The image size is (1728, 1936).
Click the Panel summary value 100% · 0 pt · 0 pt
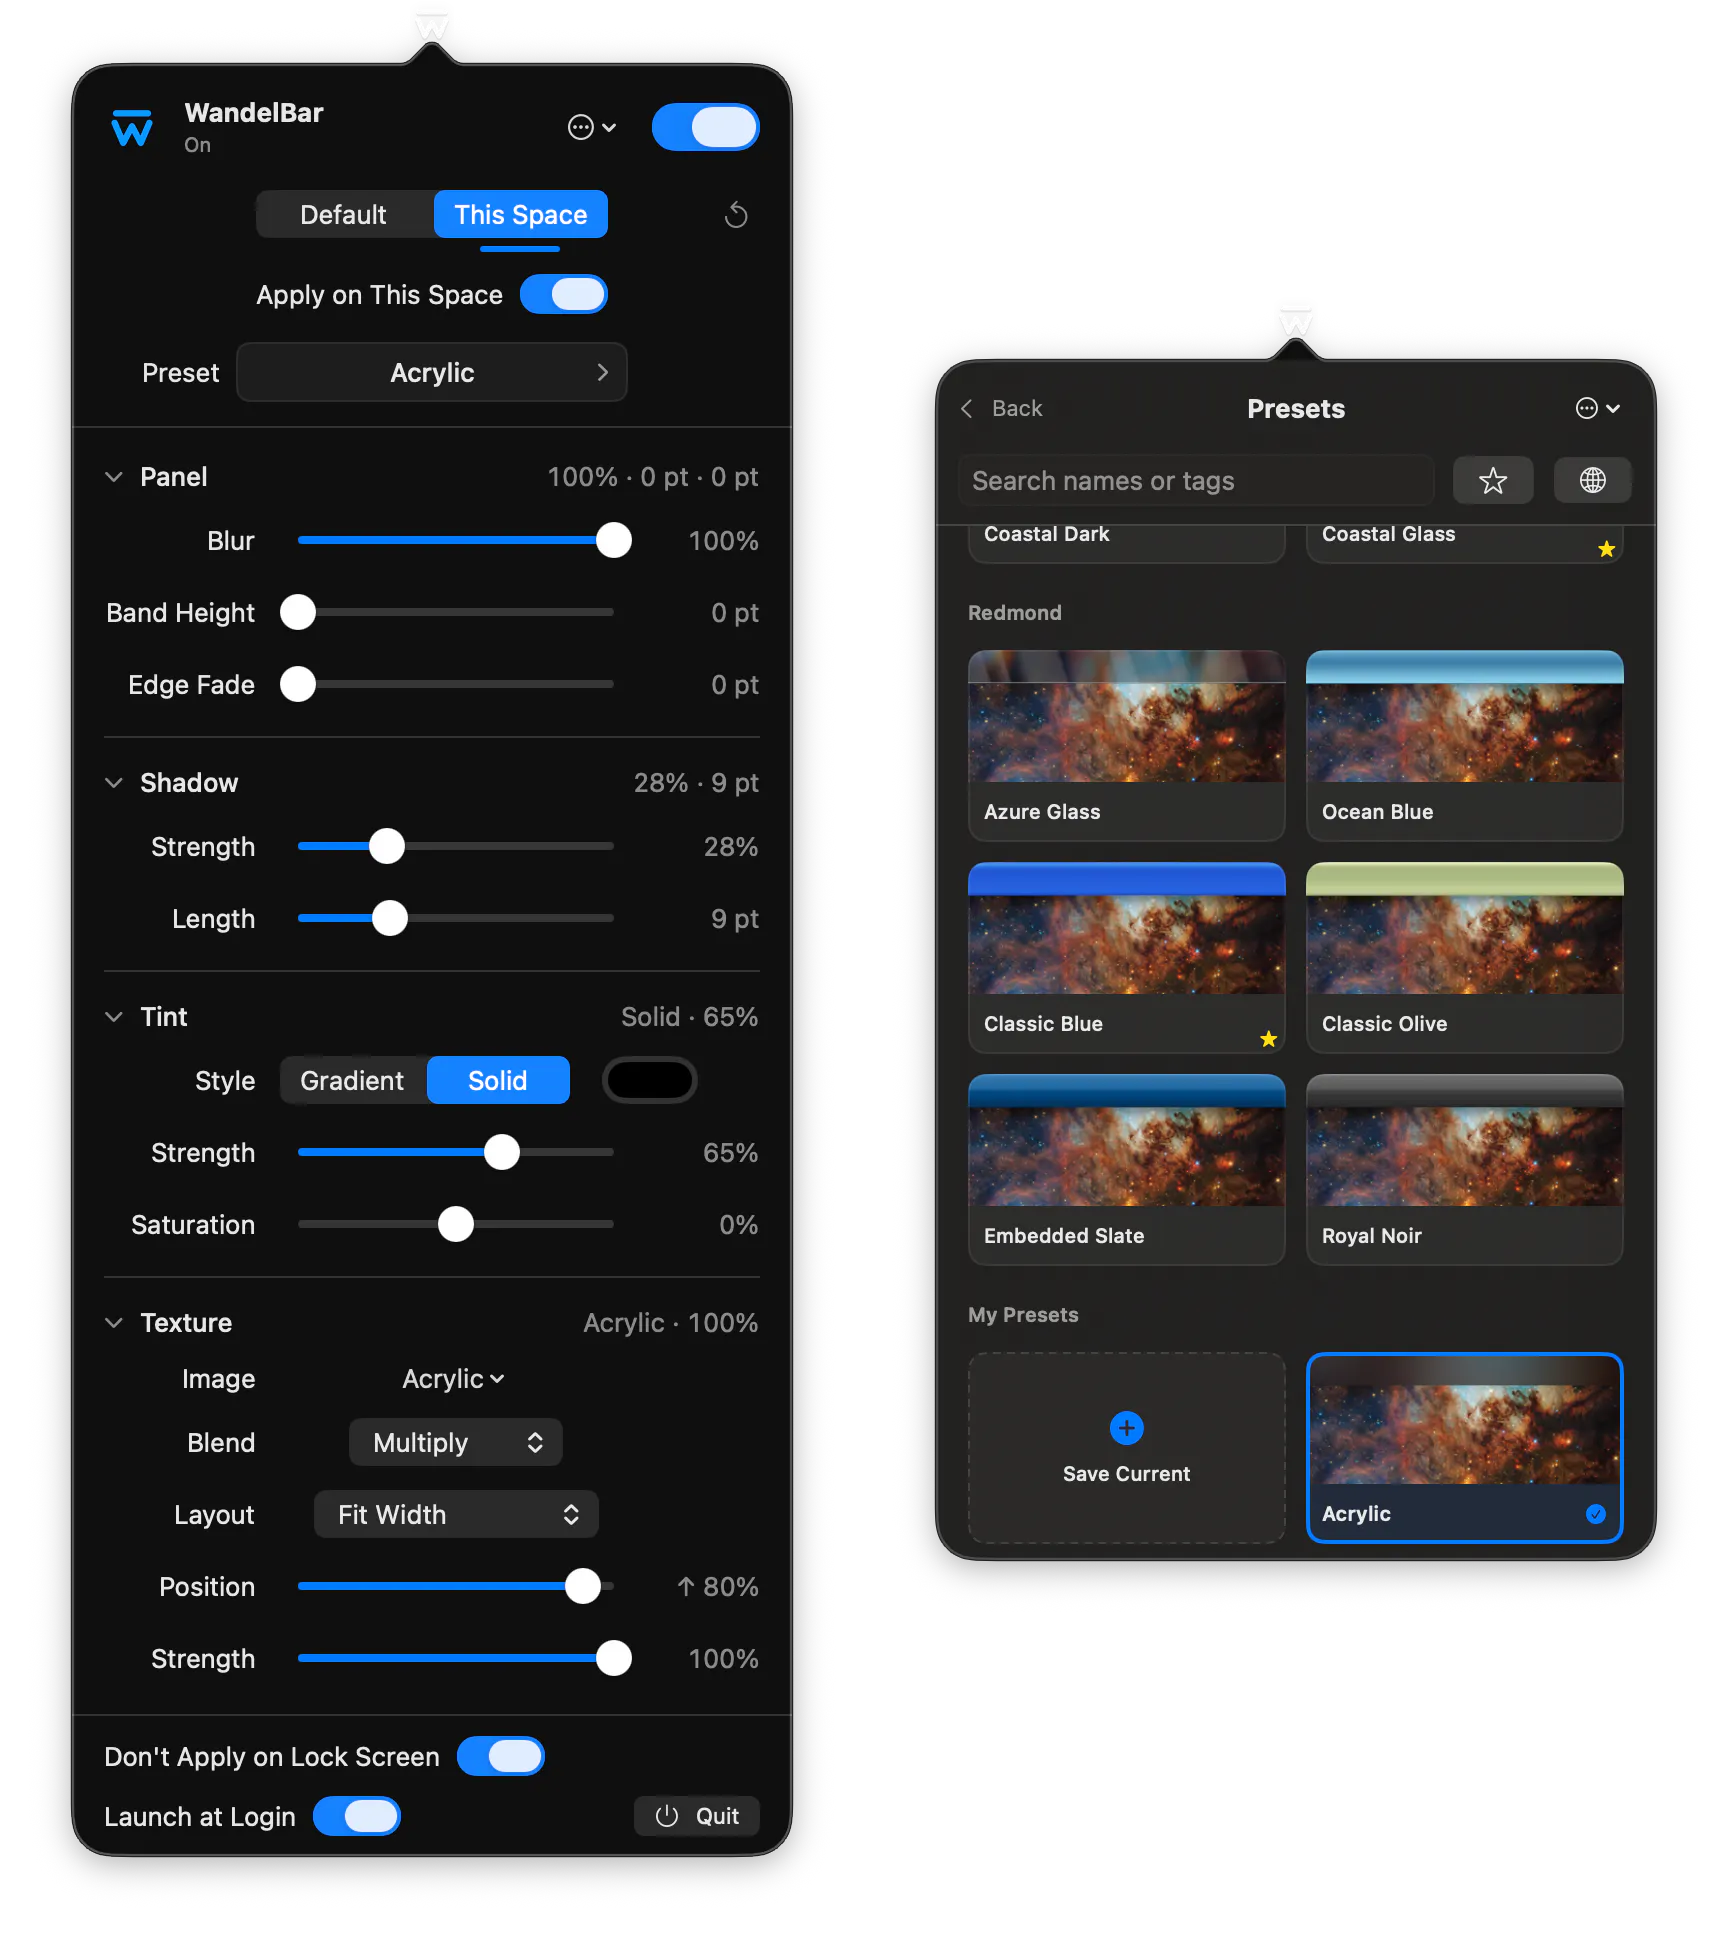tap(653, 477)
